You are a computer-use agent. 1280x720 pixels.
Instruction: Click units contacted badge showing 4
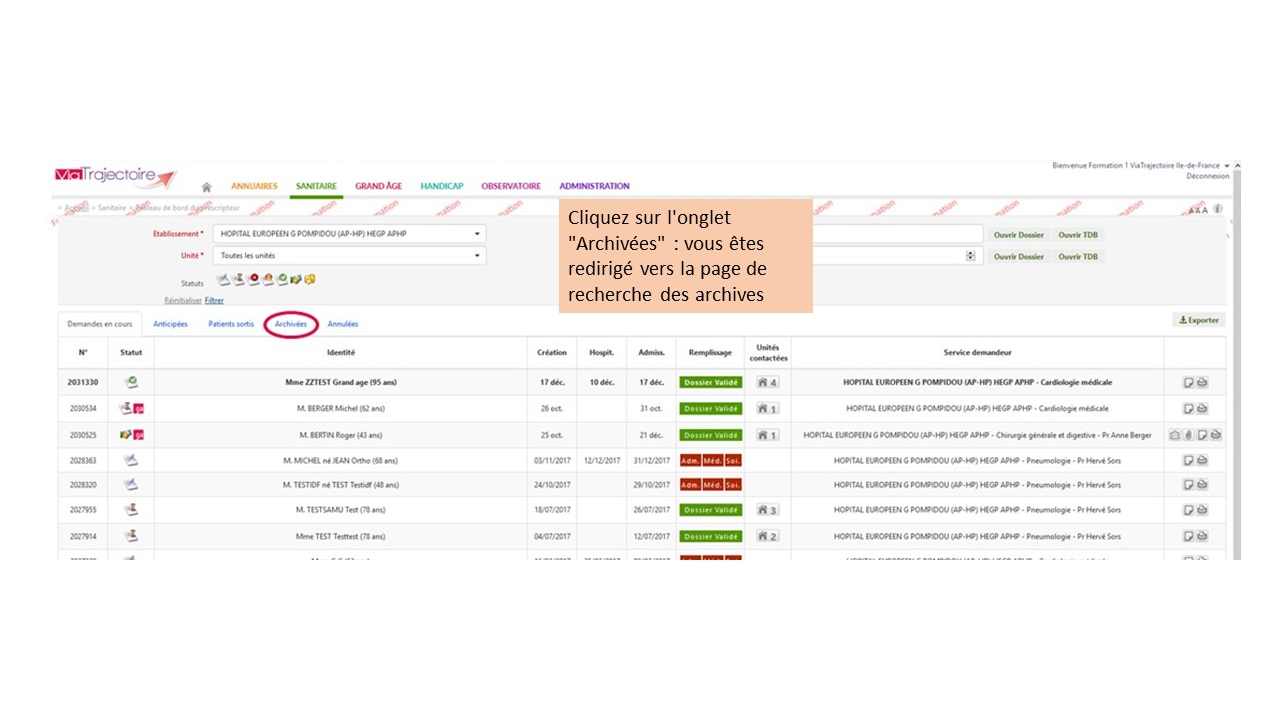(x=767, y=382)
